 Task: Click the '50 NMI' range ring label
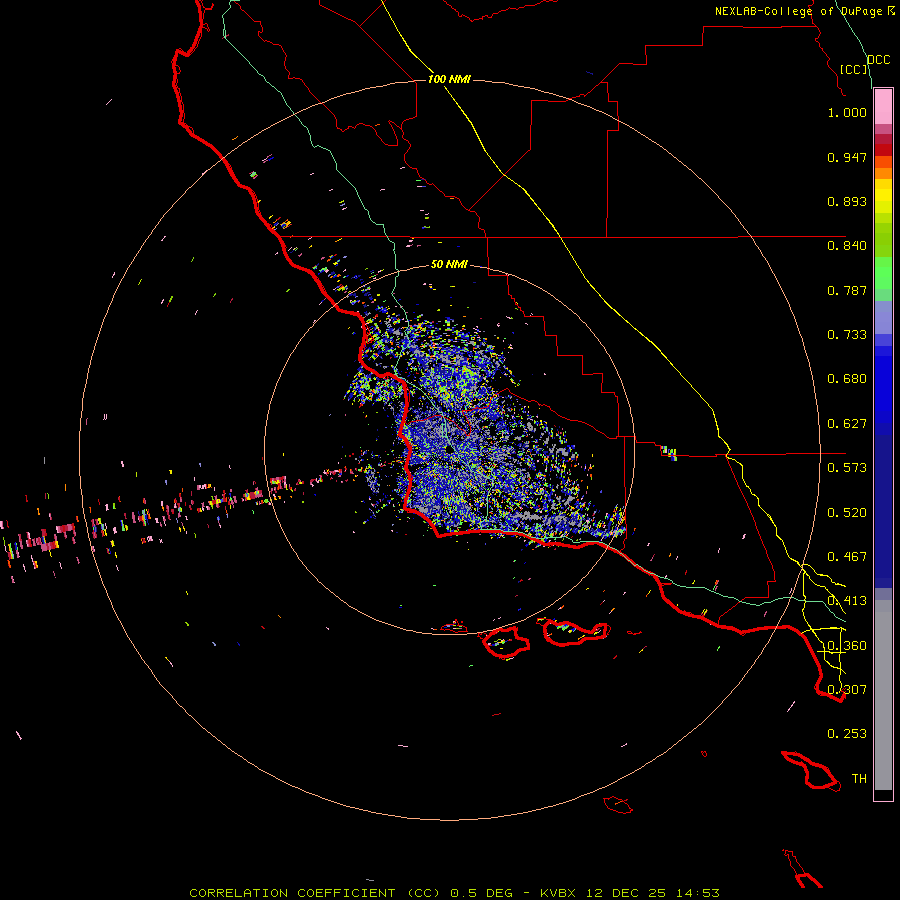(449, 264)
